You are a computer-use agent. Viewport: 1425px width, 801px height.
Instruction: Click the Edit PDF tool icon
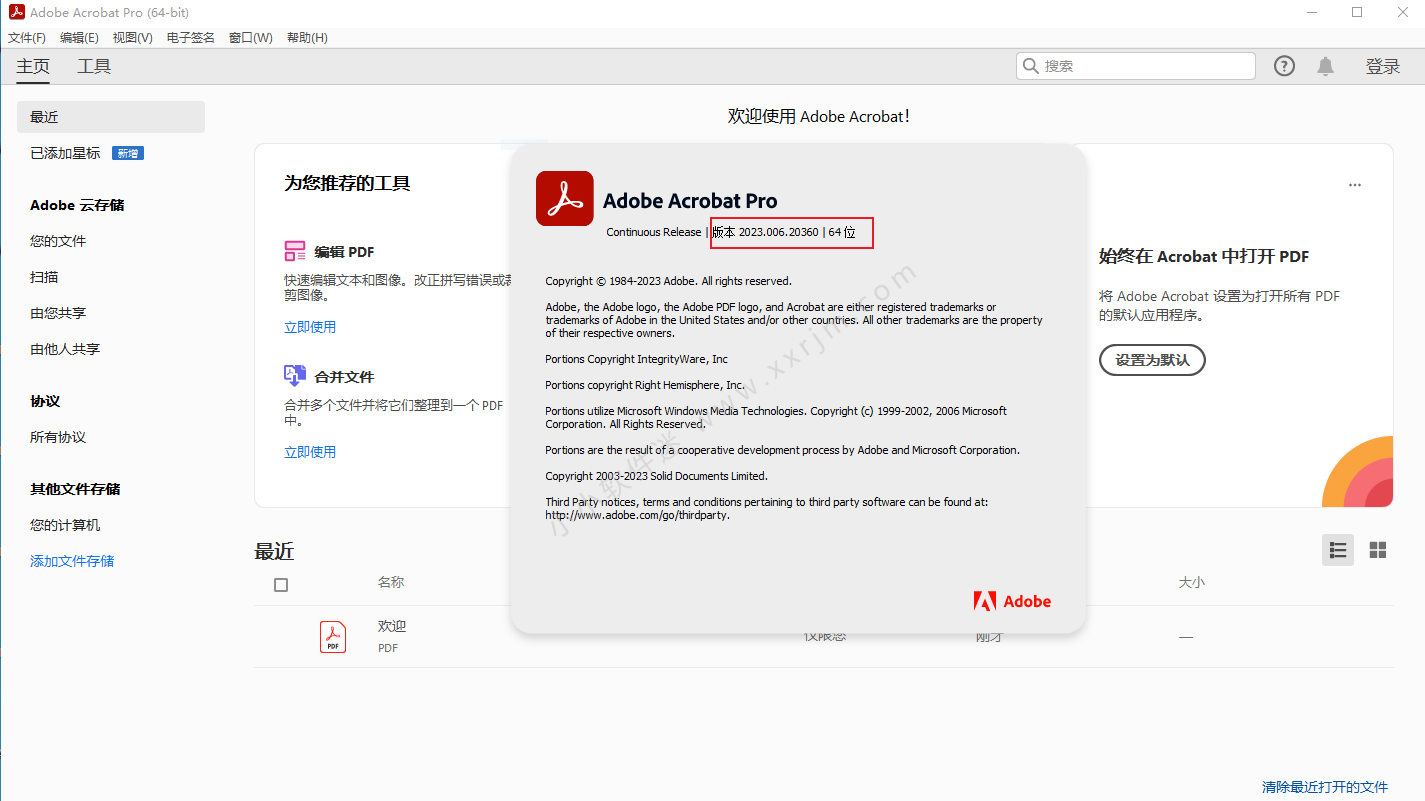point(295,251)
